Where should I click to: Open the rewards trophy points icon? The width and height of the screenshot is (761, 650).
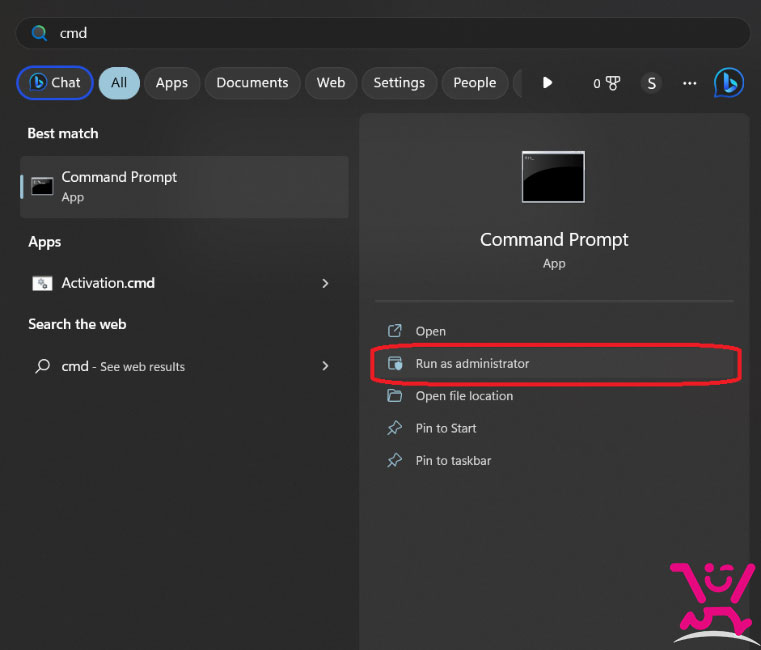point(607,83)
